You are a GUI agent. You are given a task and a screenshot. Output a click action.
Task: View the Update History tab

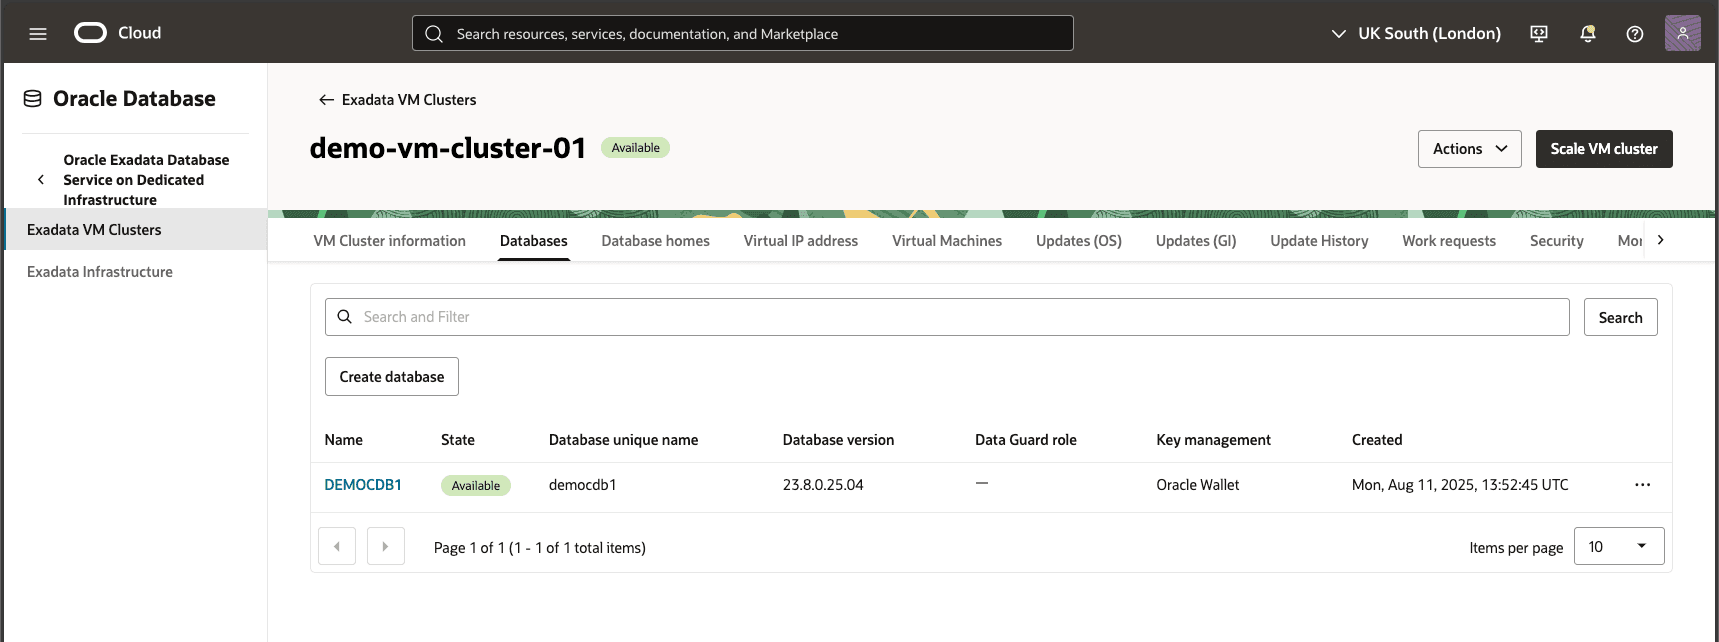pos(1319,241)
